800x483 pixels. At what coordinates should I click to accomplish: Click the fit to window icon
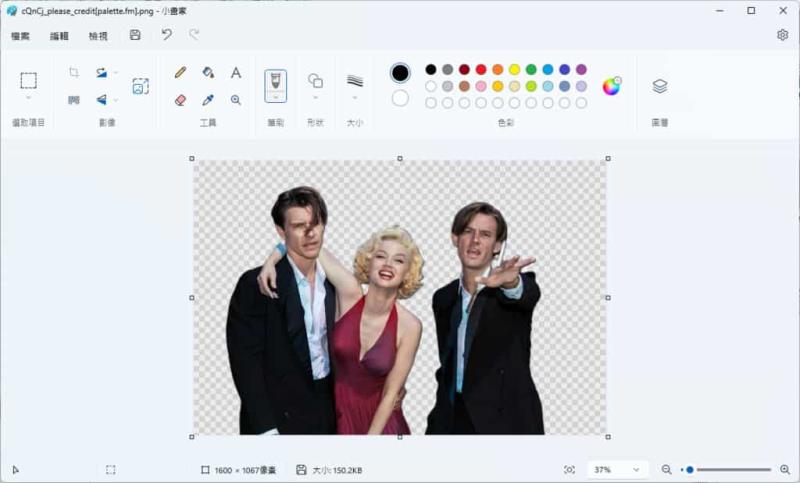(569, 470)
